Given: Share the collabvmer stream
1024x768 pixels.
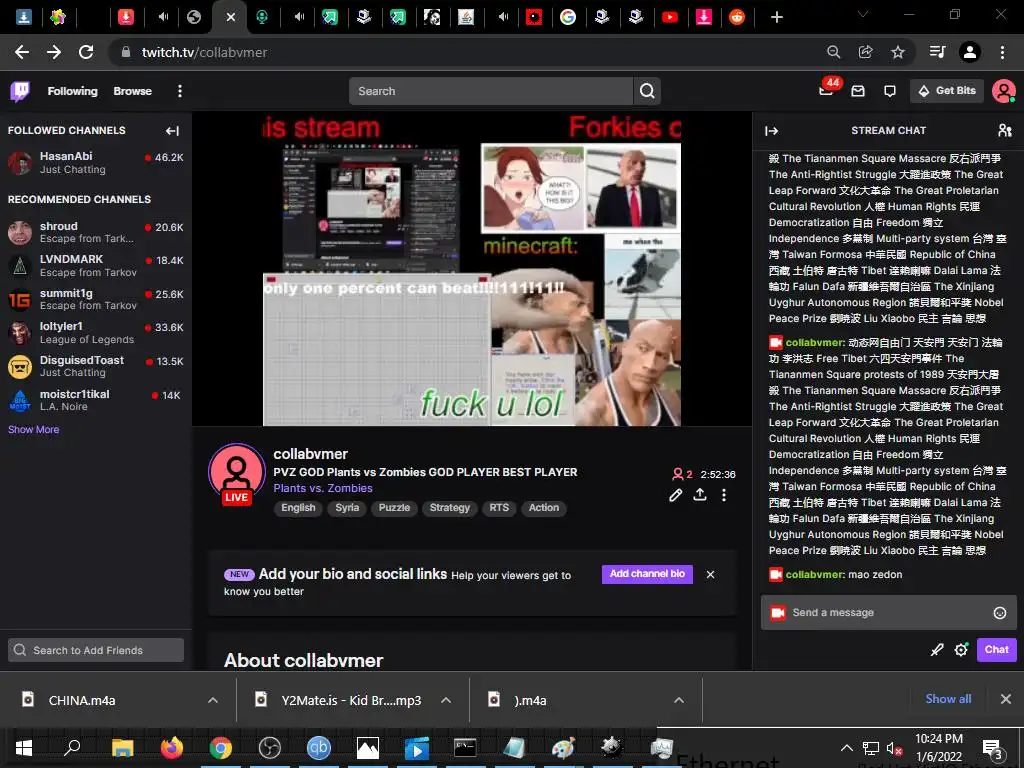Looking at the screenshot, I should (700, 494).
